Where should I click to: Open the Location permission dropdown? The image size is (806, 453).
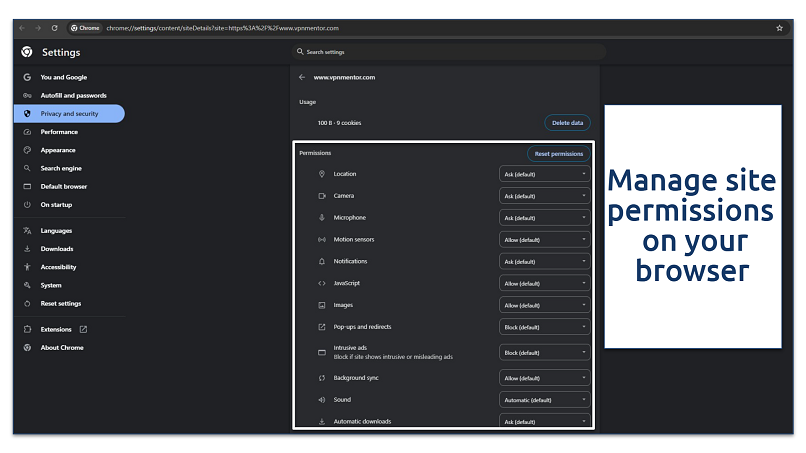pos(544,174)
